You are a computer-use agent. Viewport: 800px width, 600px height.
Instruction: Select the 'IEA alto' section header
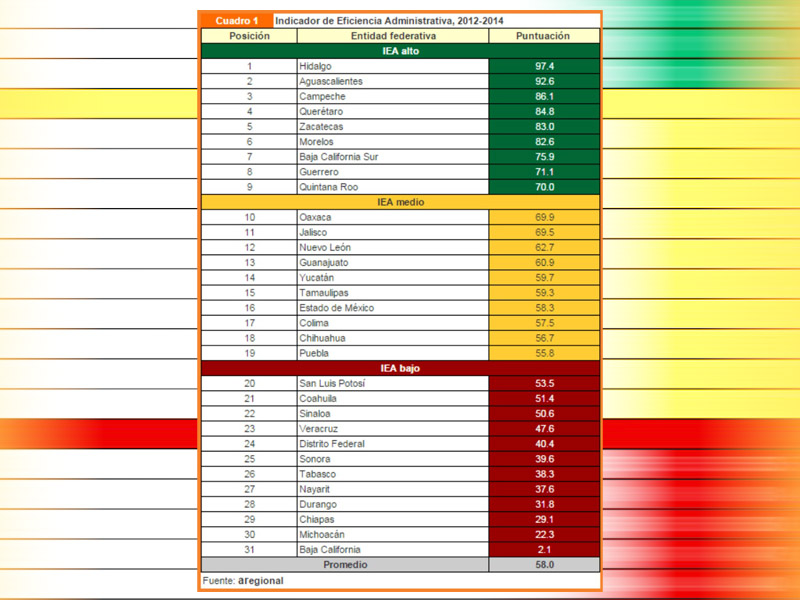coord(401,51)
